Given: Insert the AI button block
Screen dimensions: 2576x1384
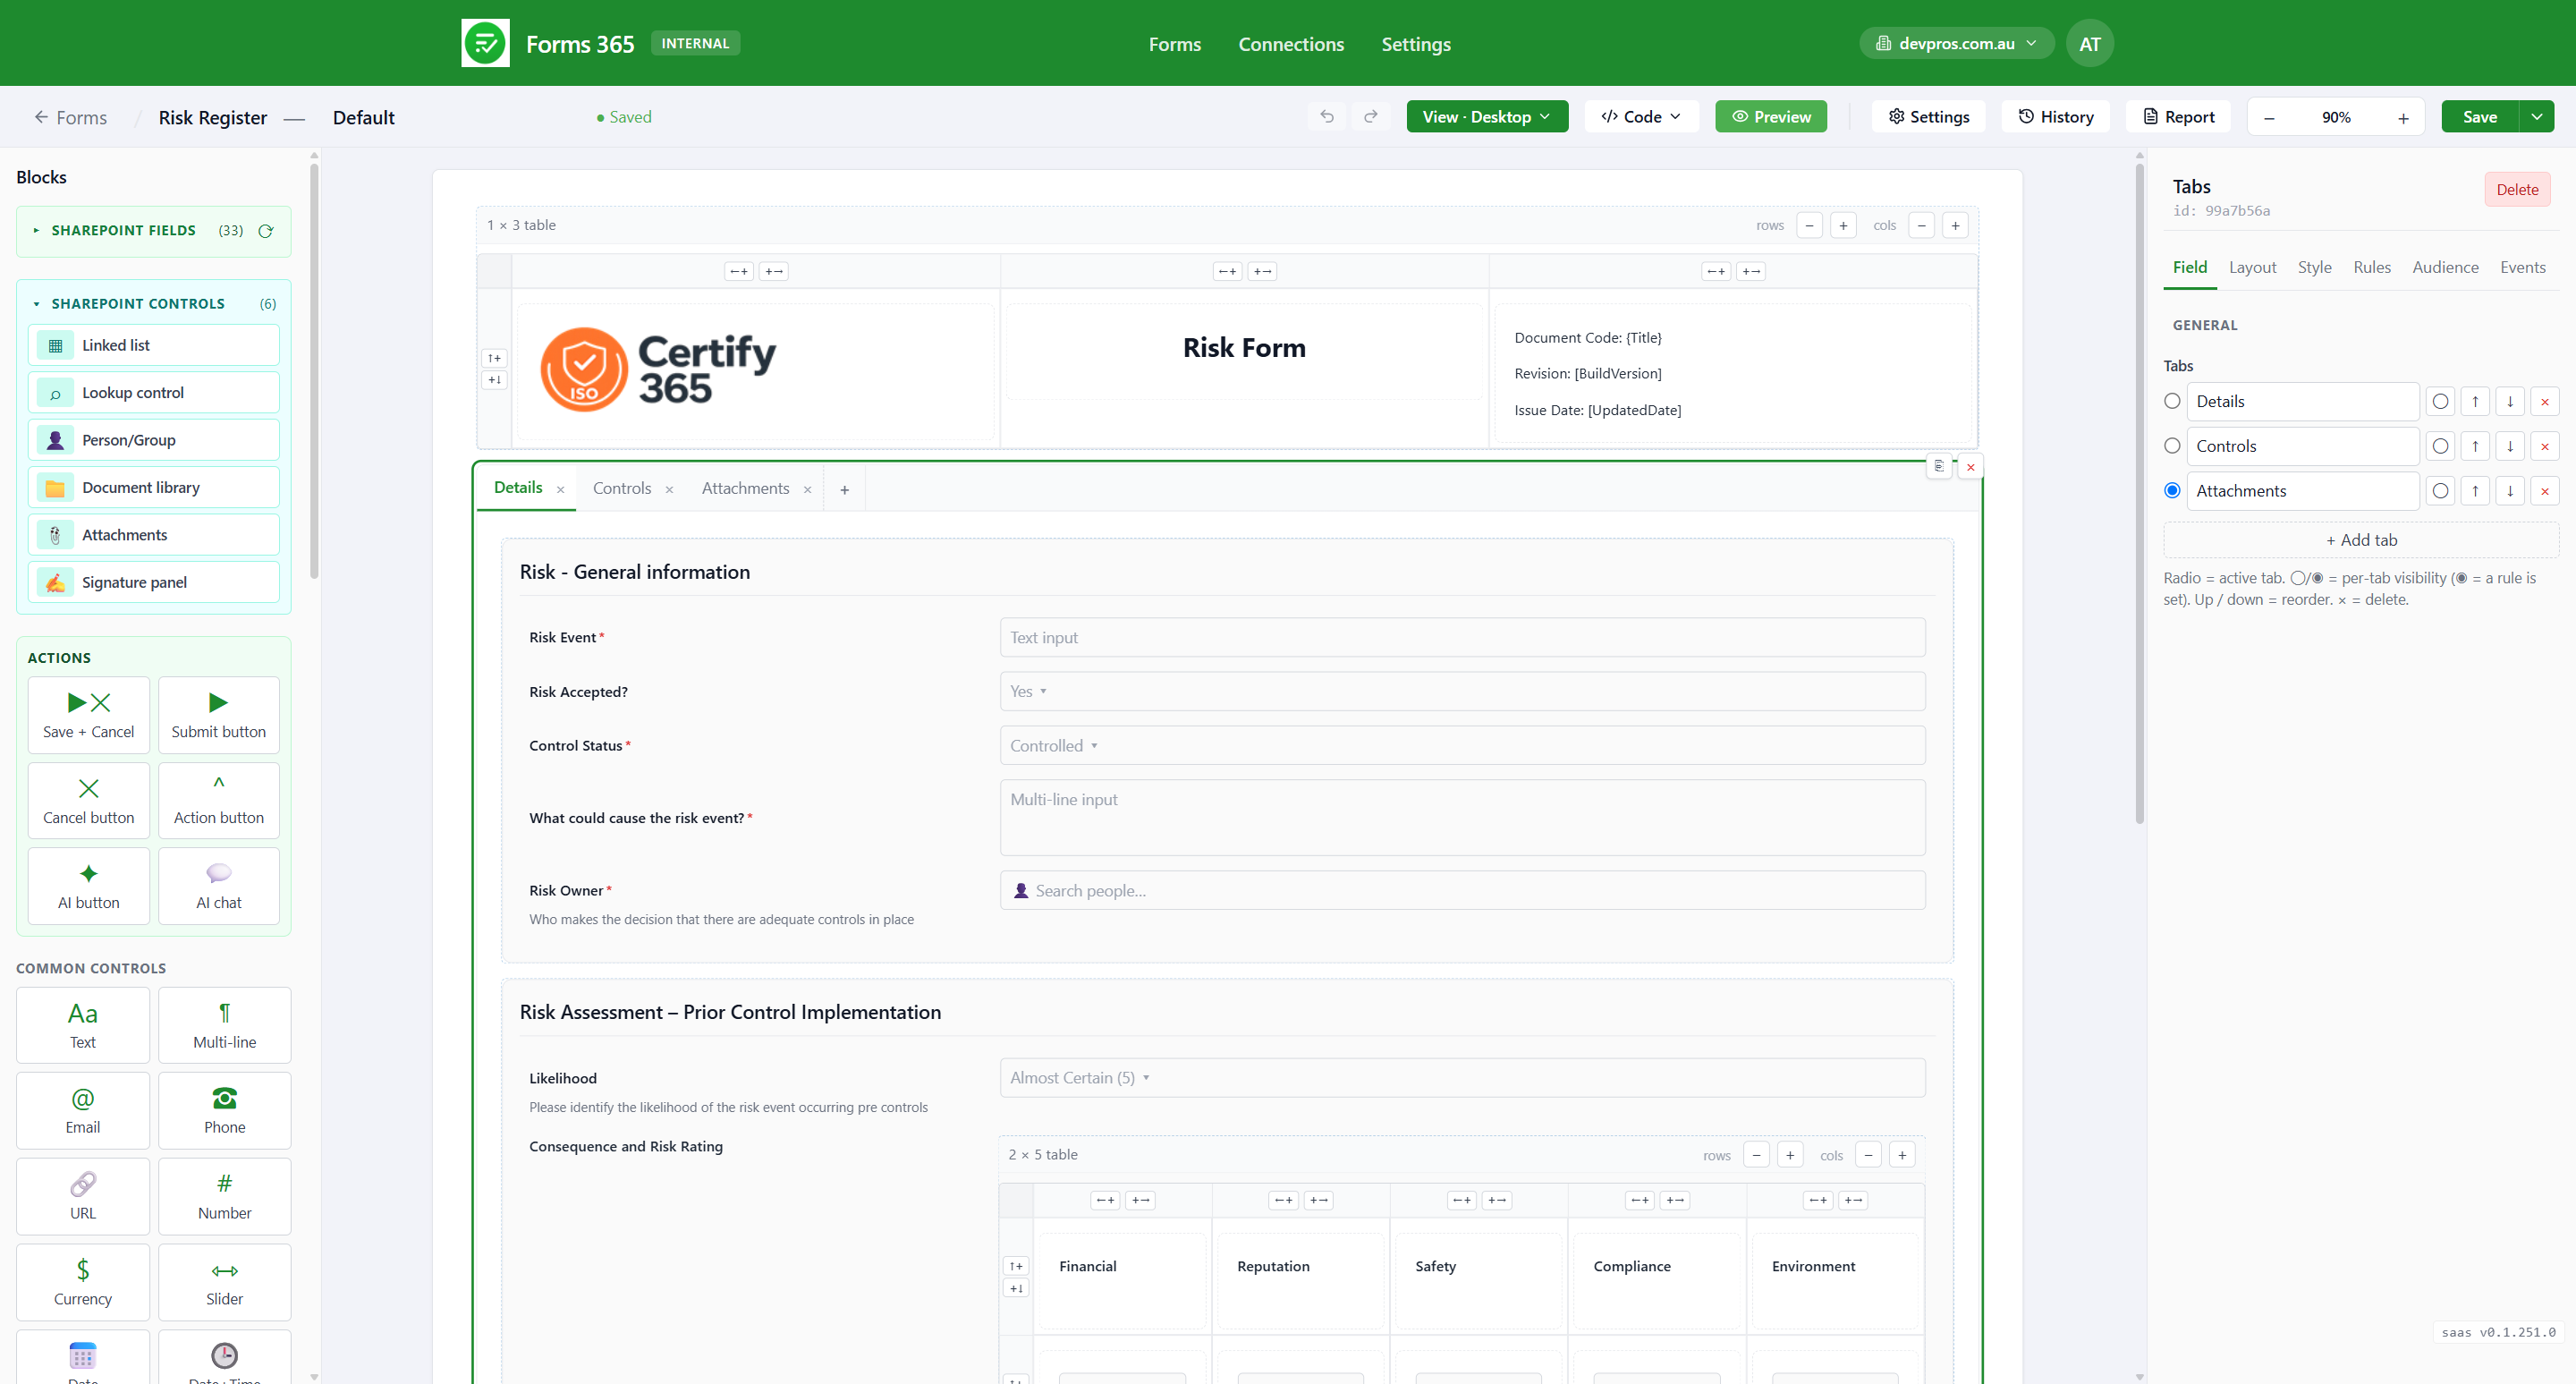Looking at the screenshot, I should 89,886.
